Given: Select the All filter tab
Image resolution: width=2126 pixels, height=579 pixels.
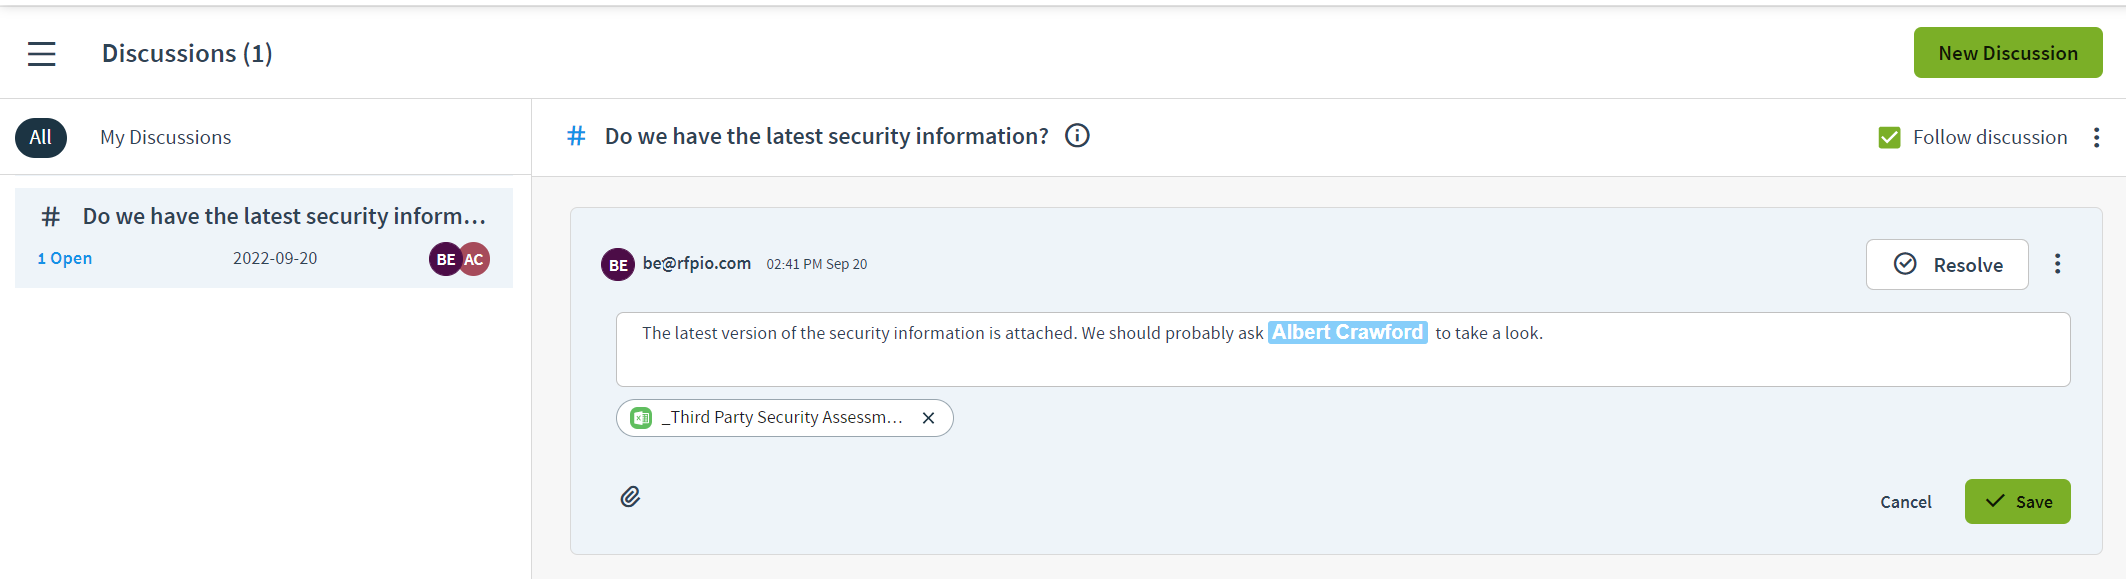Looking at the screenshot, I should [x=41, y=138].
